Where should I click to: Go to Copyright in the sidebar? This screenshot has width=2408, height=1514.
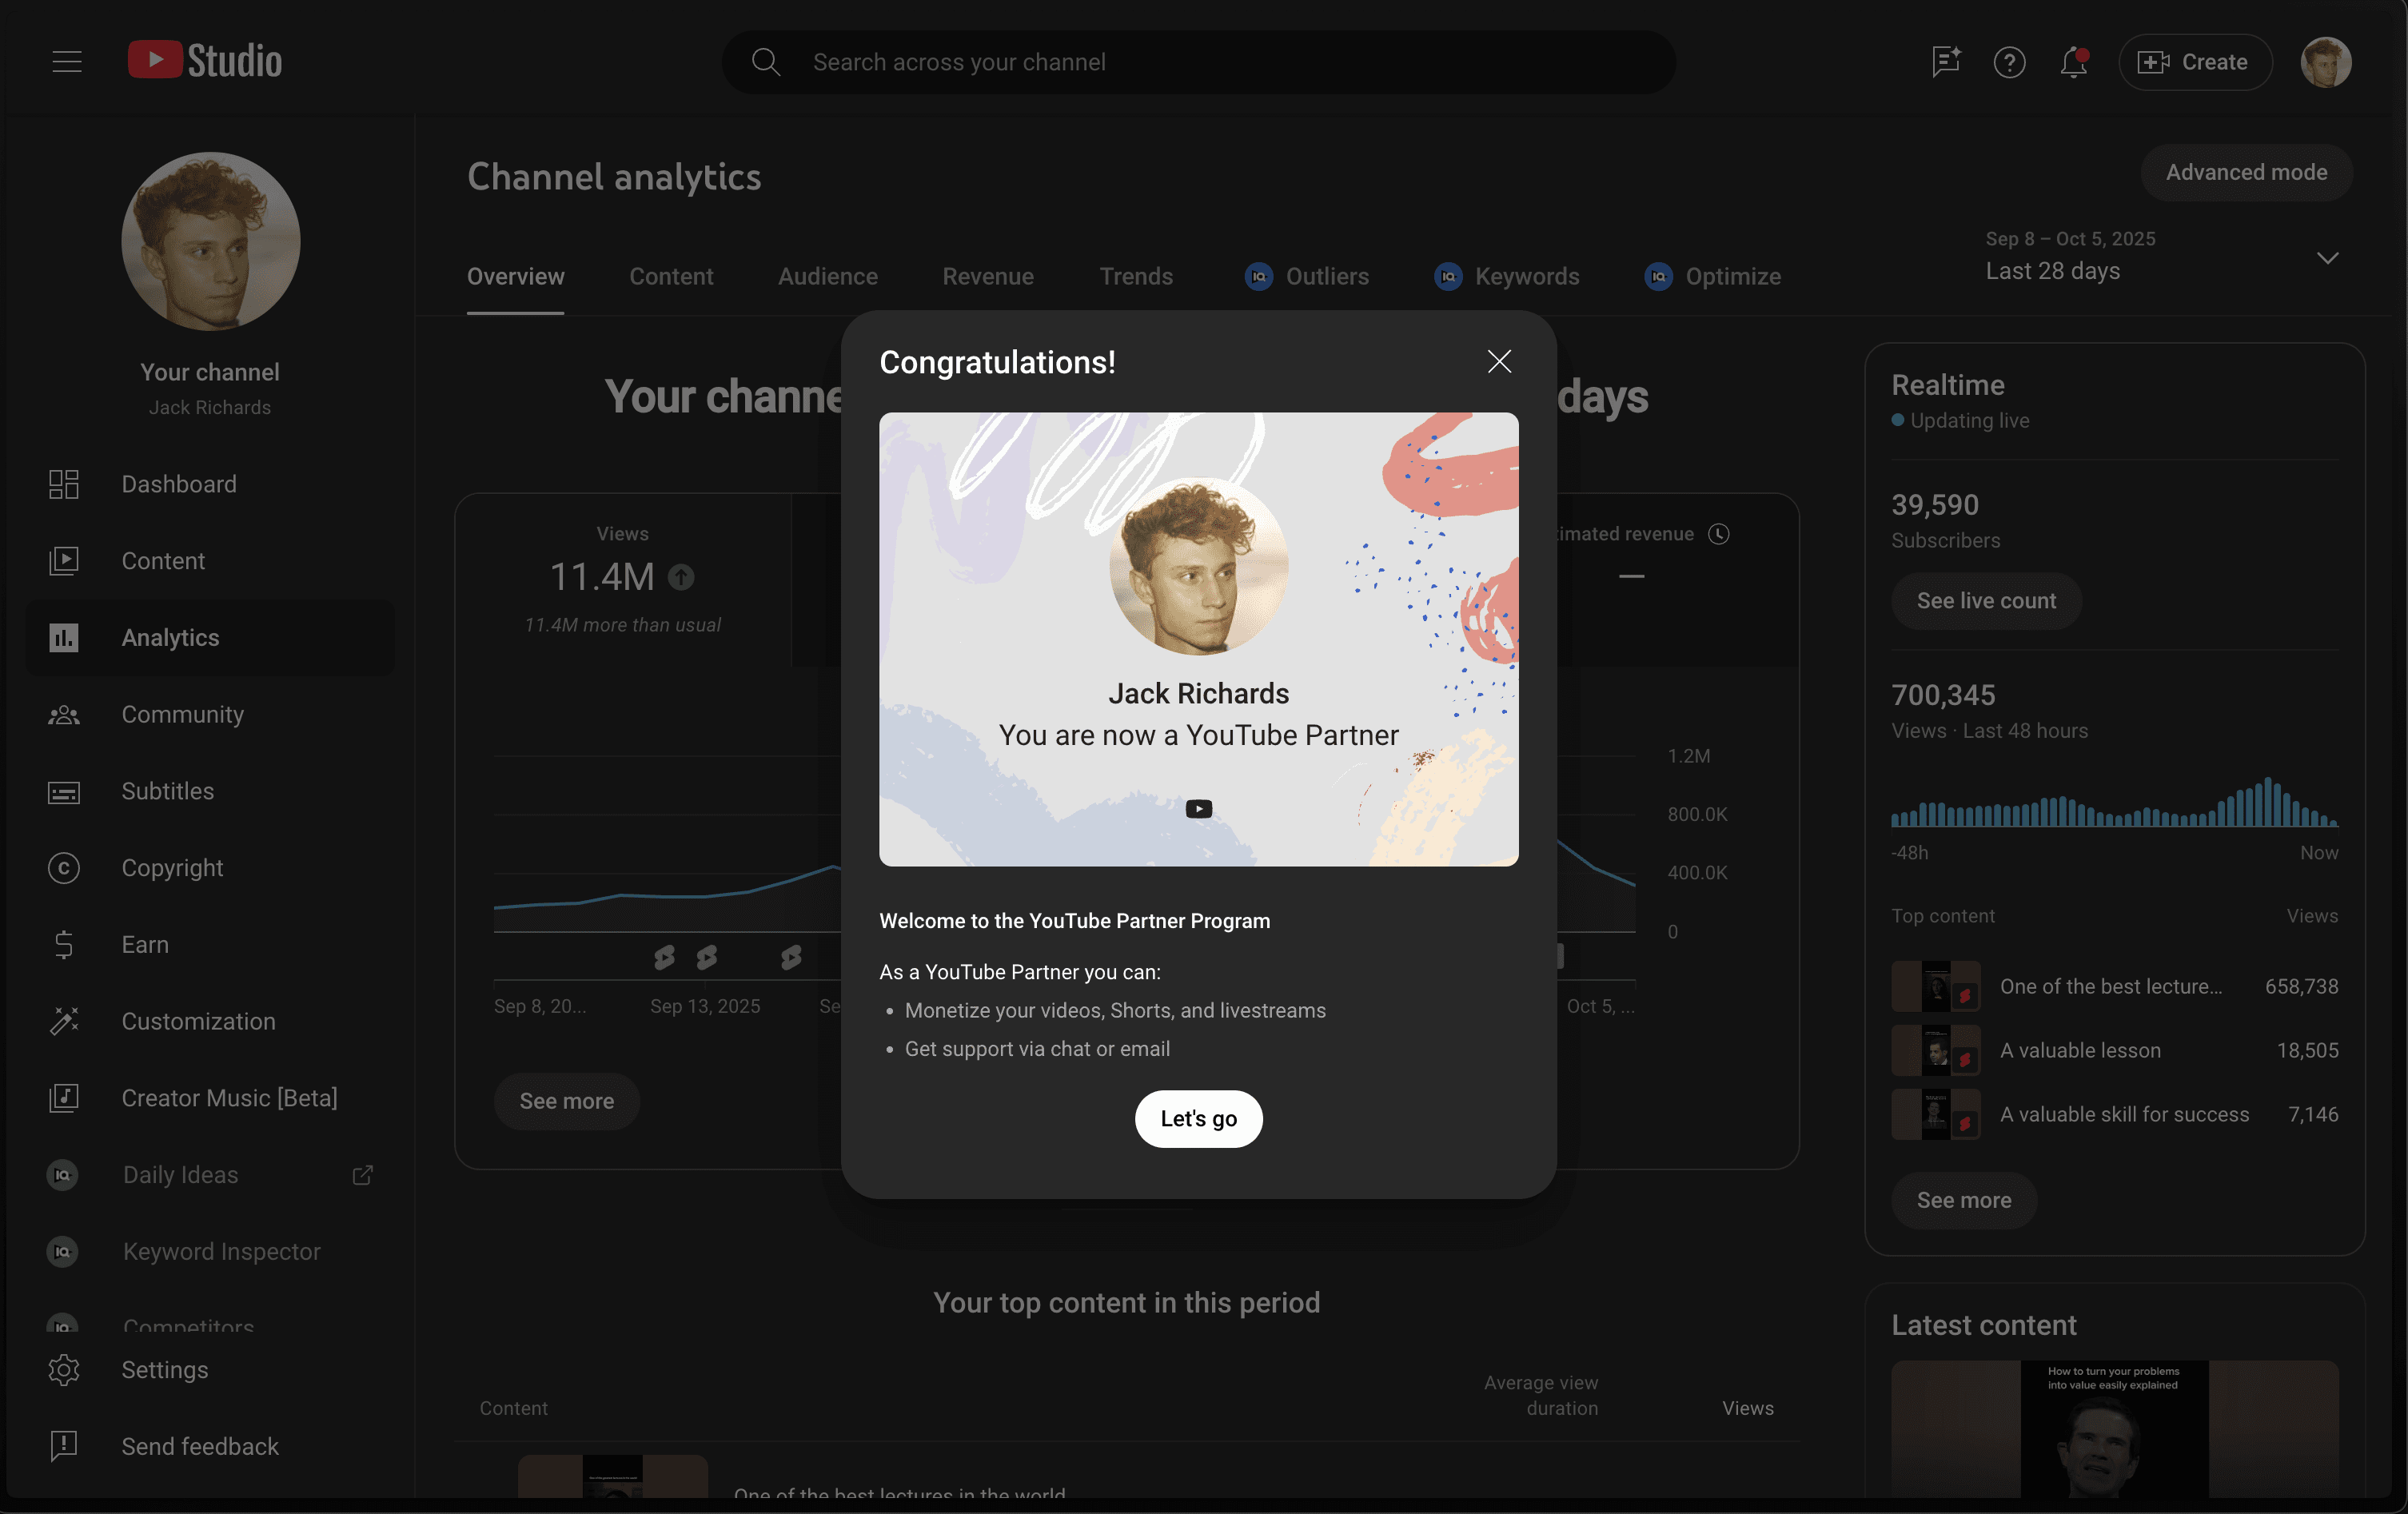[x=172, y=868]
